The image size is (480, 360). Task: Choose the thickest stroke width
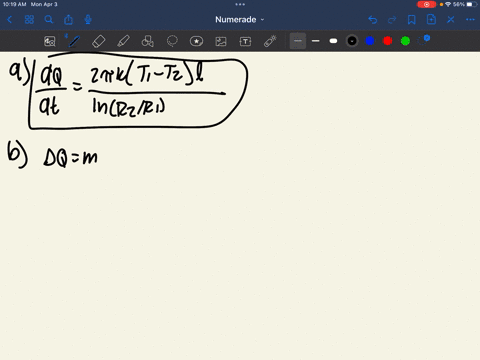(333, 41)
